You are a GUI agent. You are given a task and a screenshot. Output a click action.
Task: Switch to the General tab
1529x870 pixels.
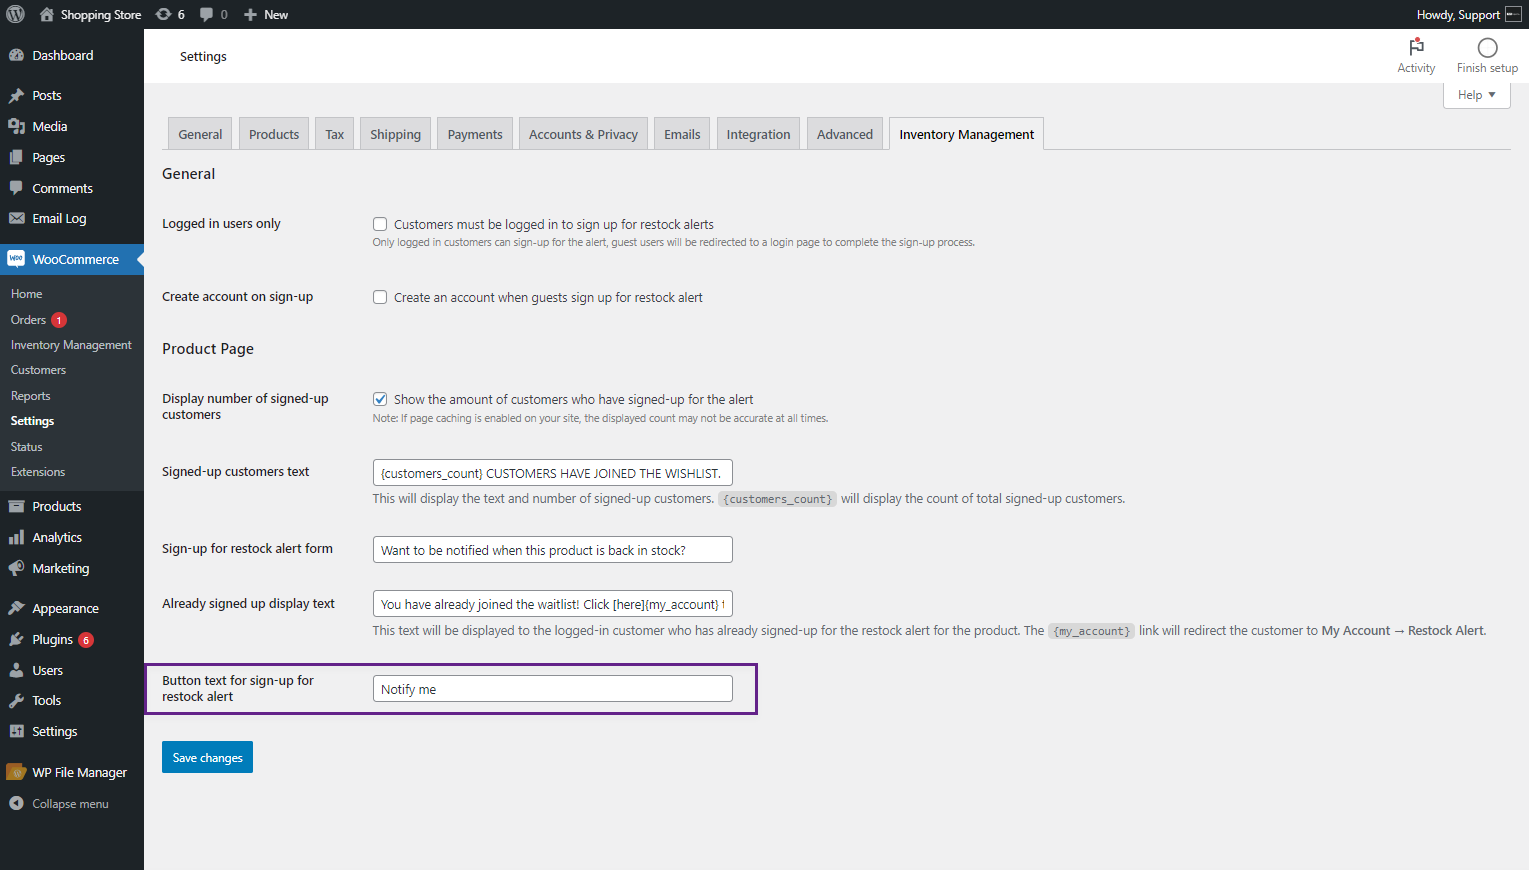[x=200, y=134]
